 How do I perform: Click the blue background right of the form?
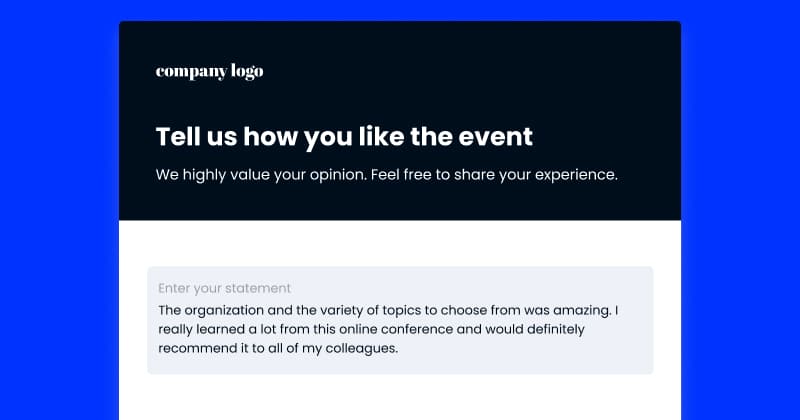pyautogui.click(x=740, y=214)
